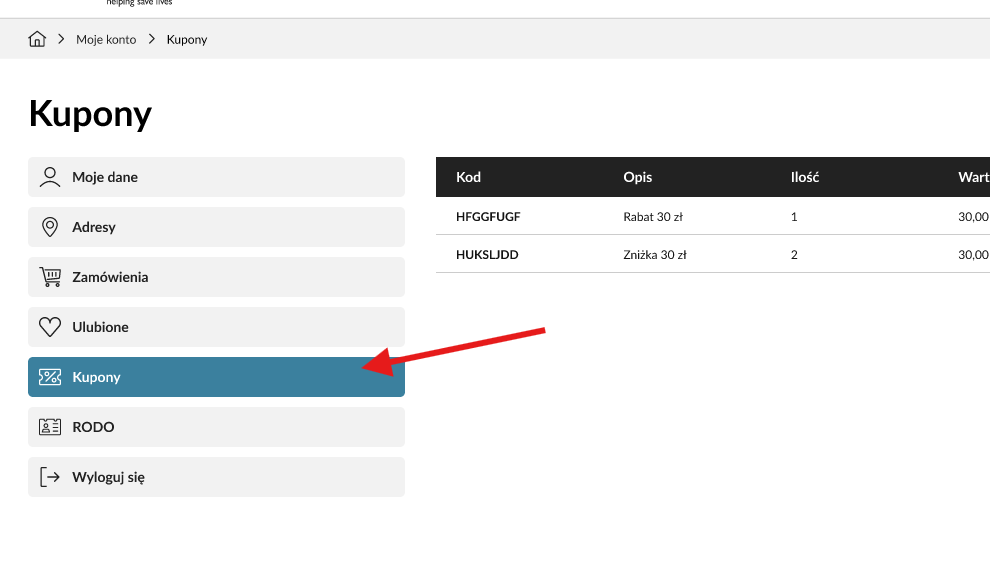
Task: Click the Kupony breadcrumb text
Action: point(187,39)
